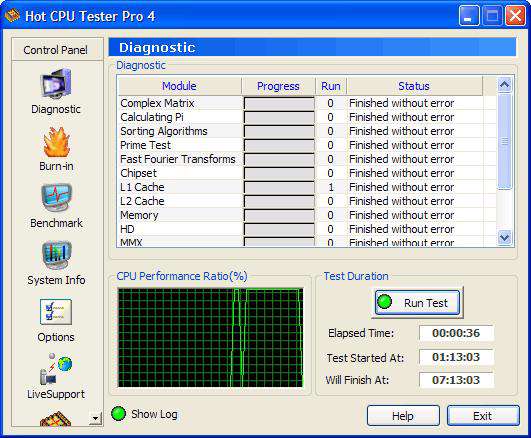Viewport: 531px width, 438px height.
Task: Open the System Info chart icon
Action: [56, 255]
